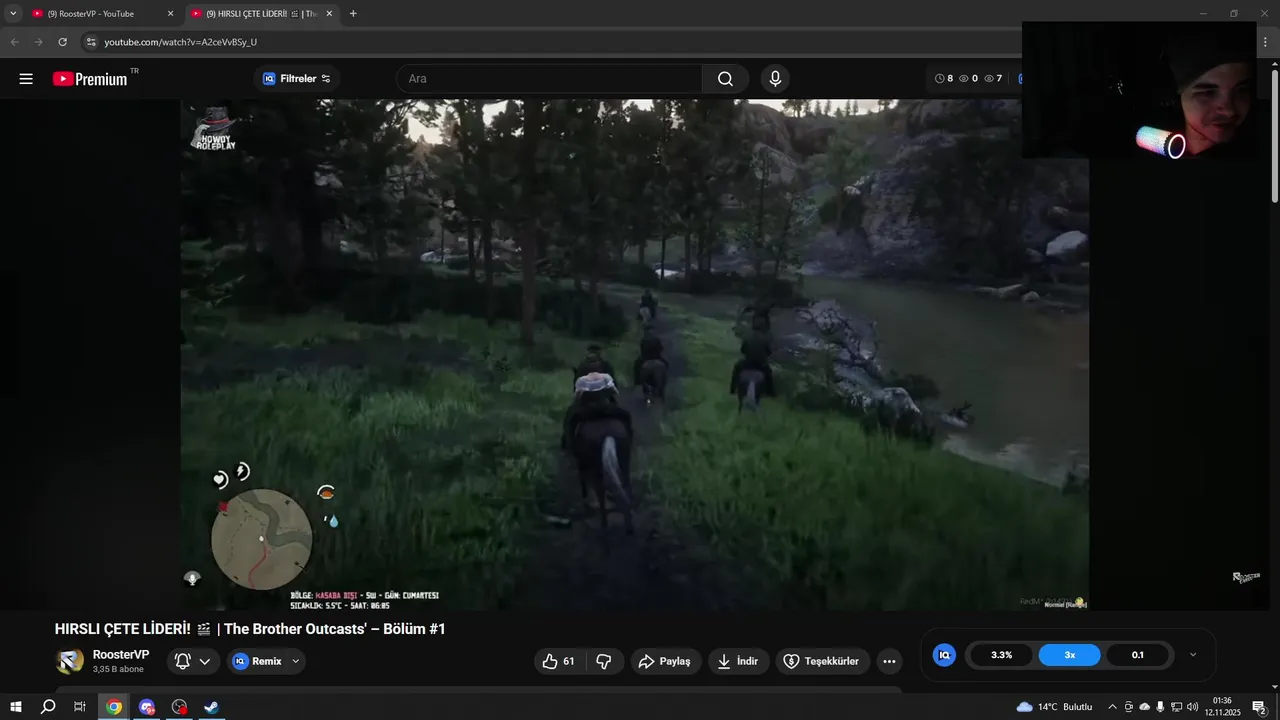This screenshot has width=1280, height=720.
Task: Click the tray microphone icon
Action: pos(1160,707)
